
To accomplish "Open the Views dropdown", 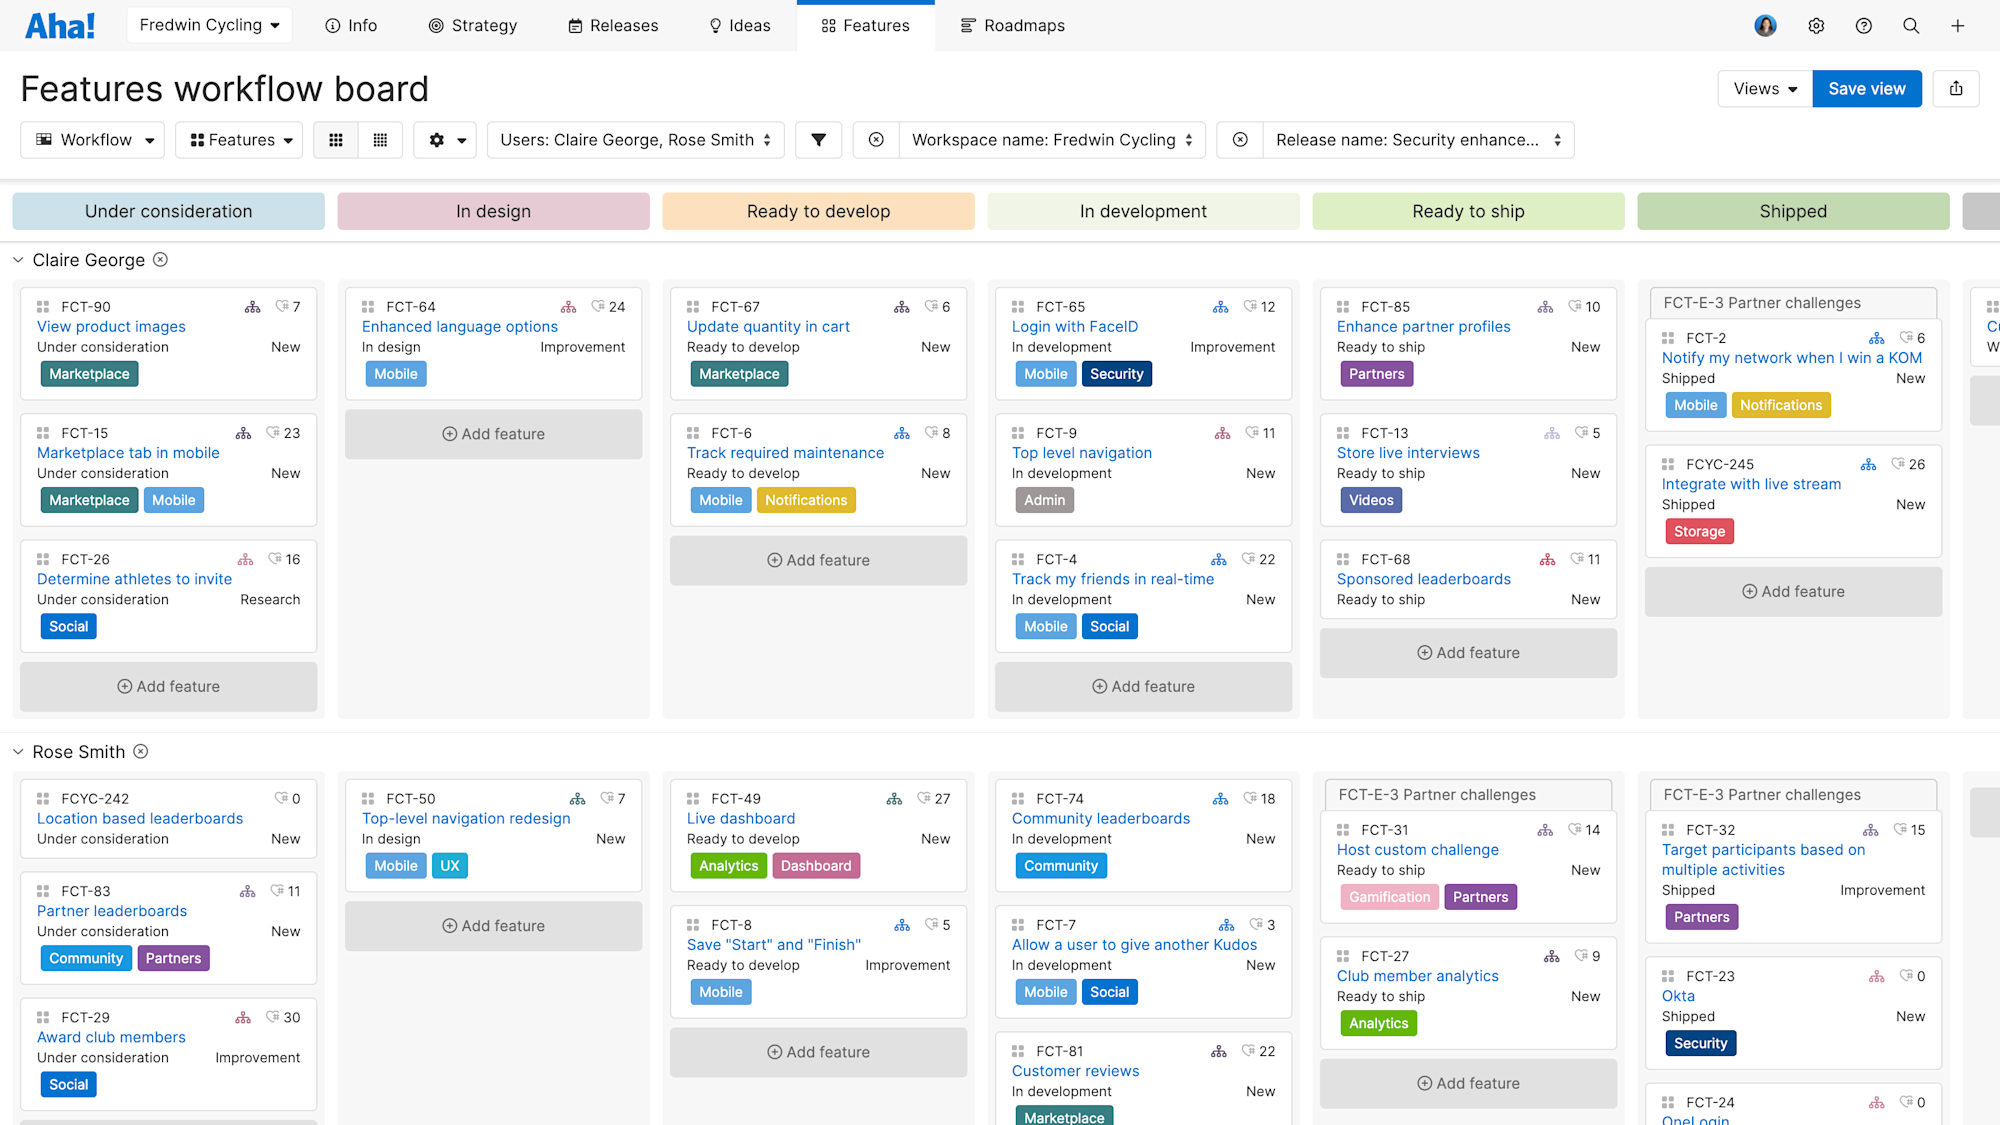I will [x=1763, y=88].
